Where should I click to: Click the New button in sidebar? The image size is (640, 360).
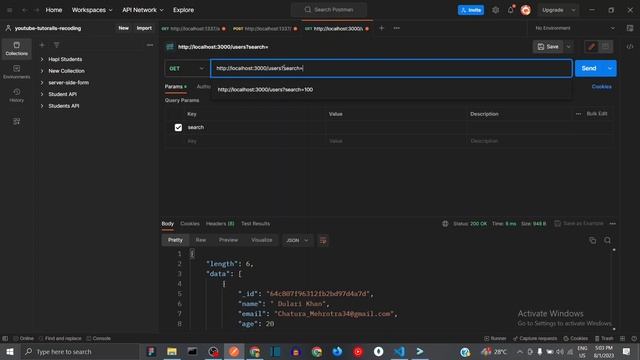(123, 28)
